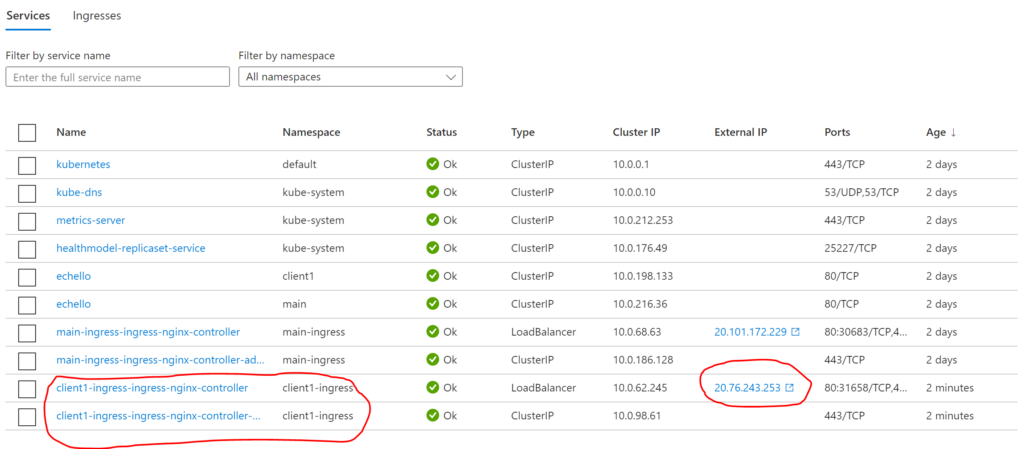The width and height of the screenshot is (1024, 449).
Task: Click the External IP column header
Action: click(741, 132)
